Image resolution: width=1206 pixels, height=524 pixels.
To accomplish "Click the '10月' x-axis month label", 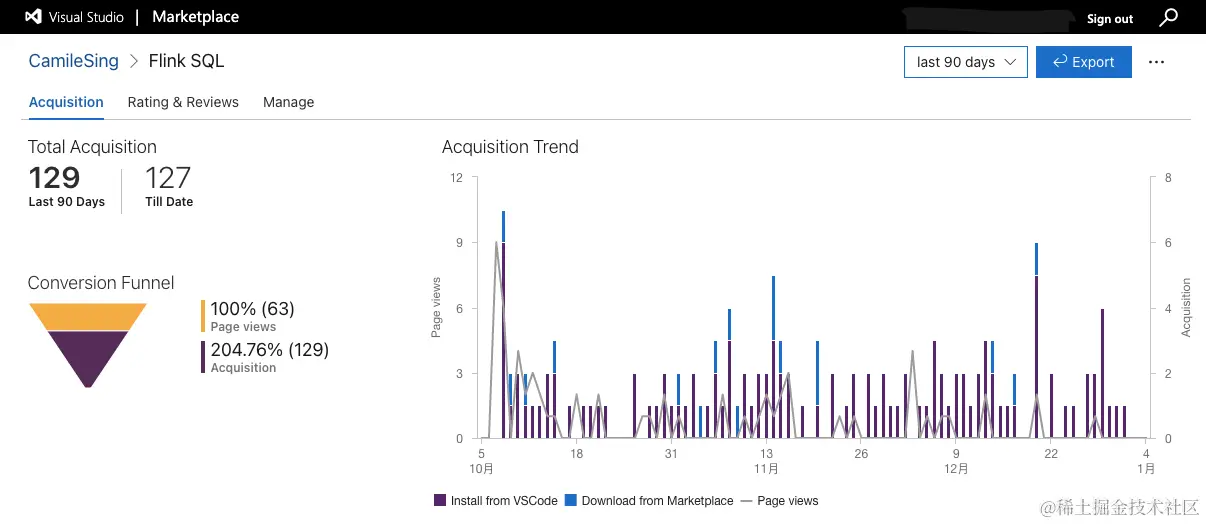I will tap(482, 468).
